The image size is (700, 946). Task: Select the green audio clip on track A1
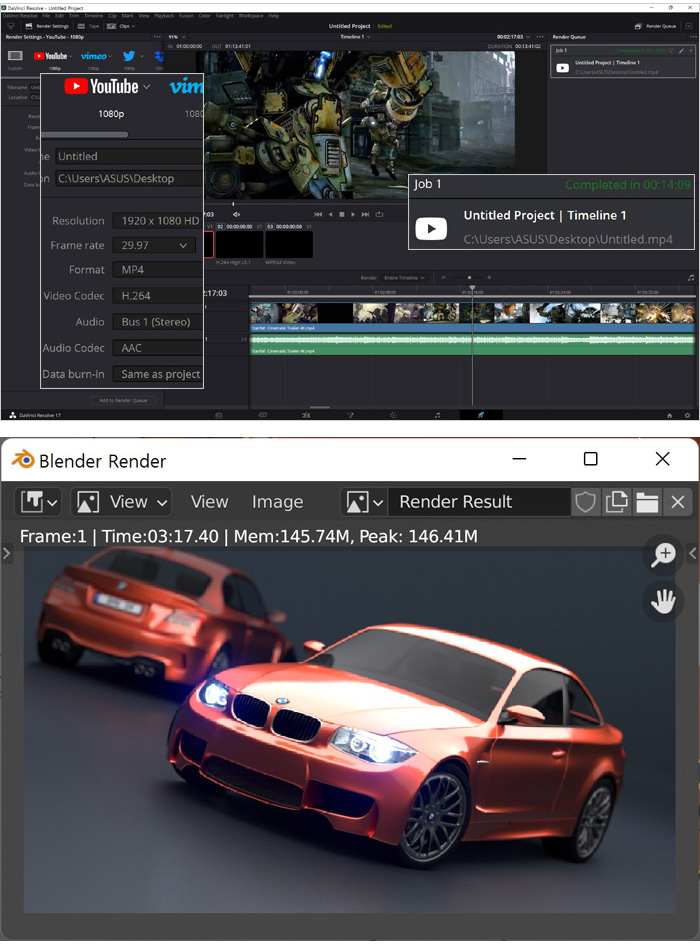pyautogui.click(x=472, y=344)
